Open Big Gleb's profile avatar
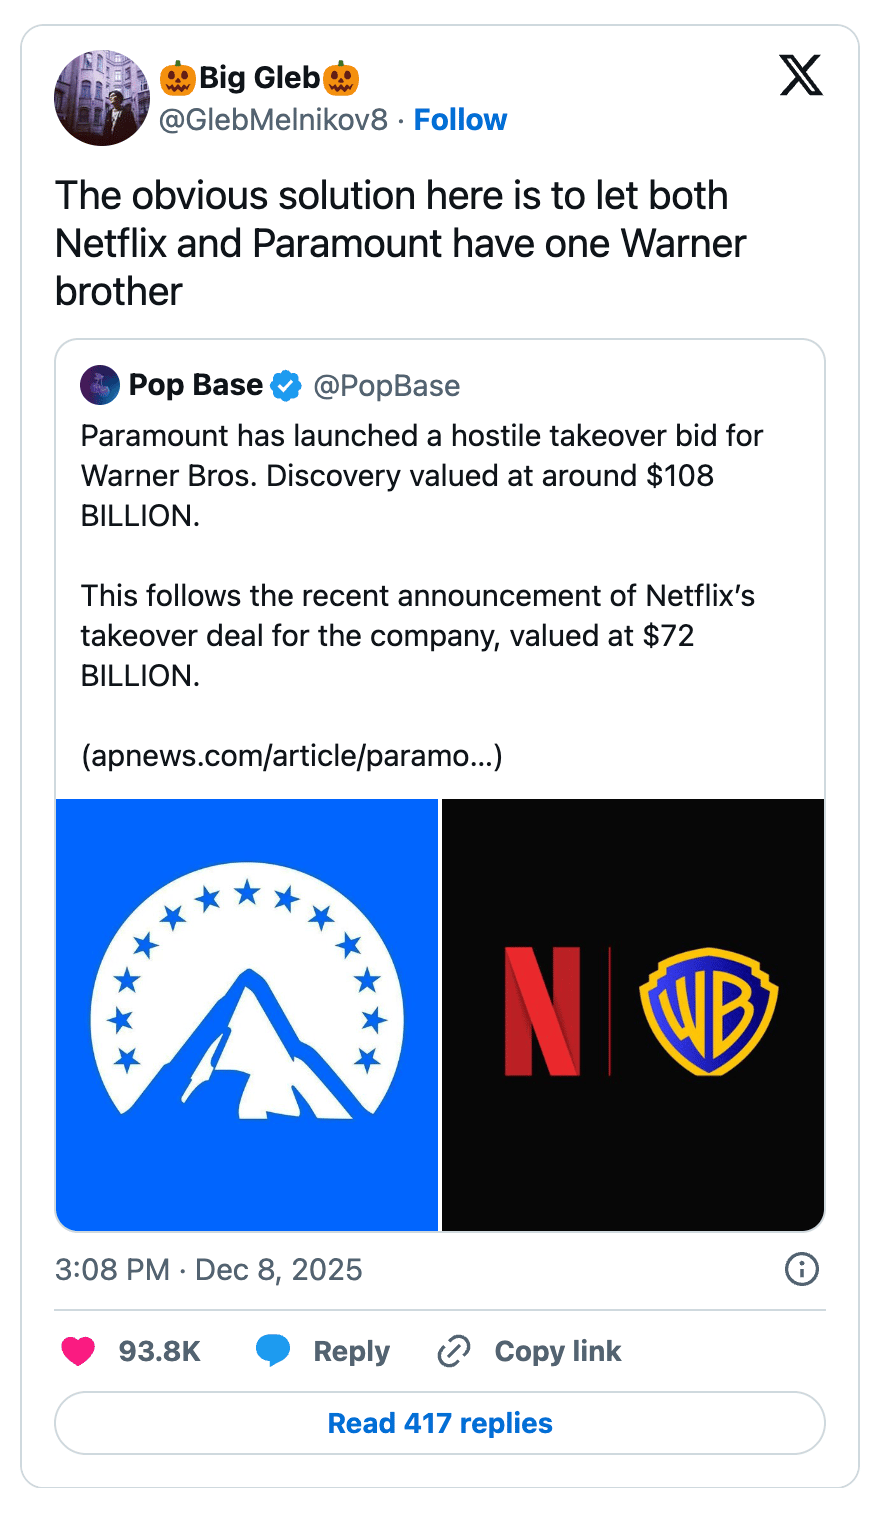This screenshot has width=882, height=1520. pos(101,98)
